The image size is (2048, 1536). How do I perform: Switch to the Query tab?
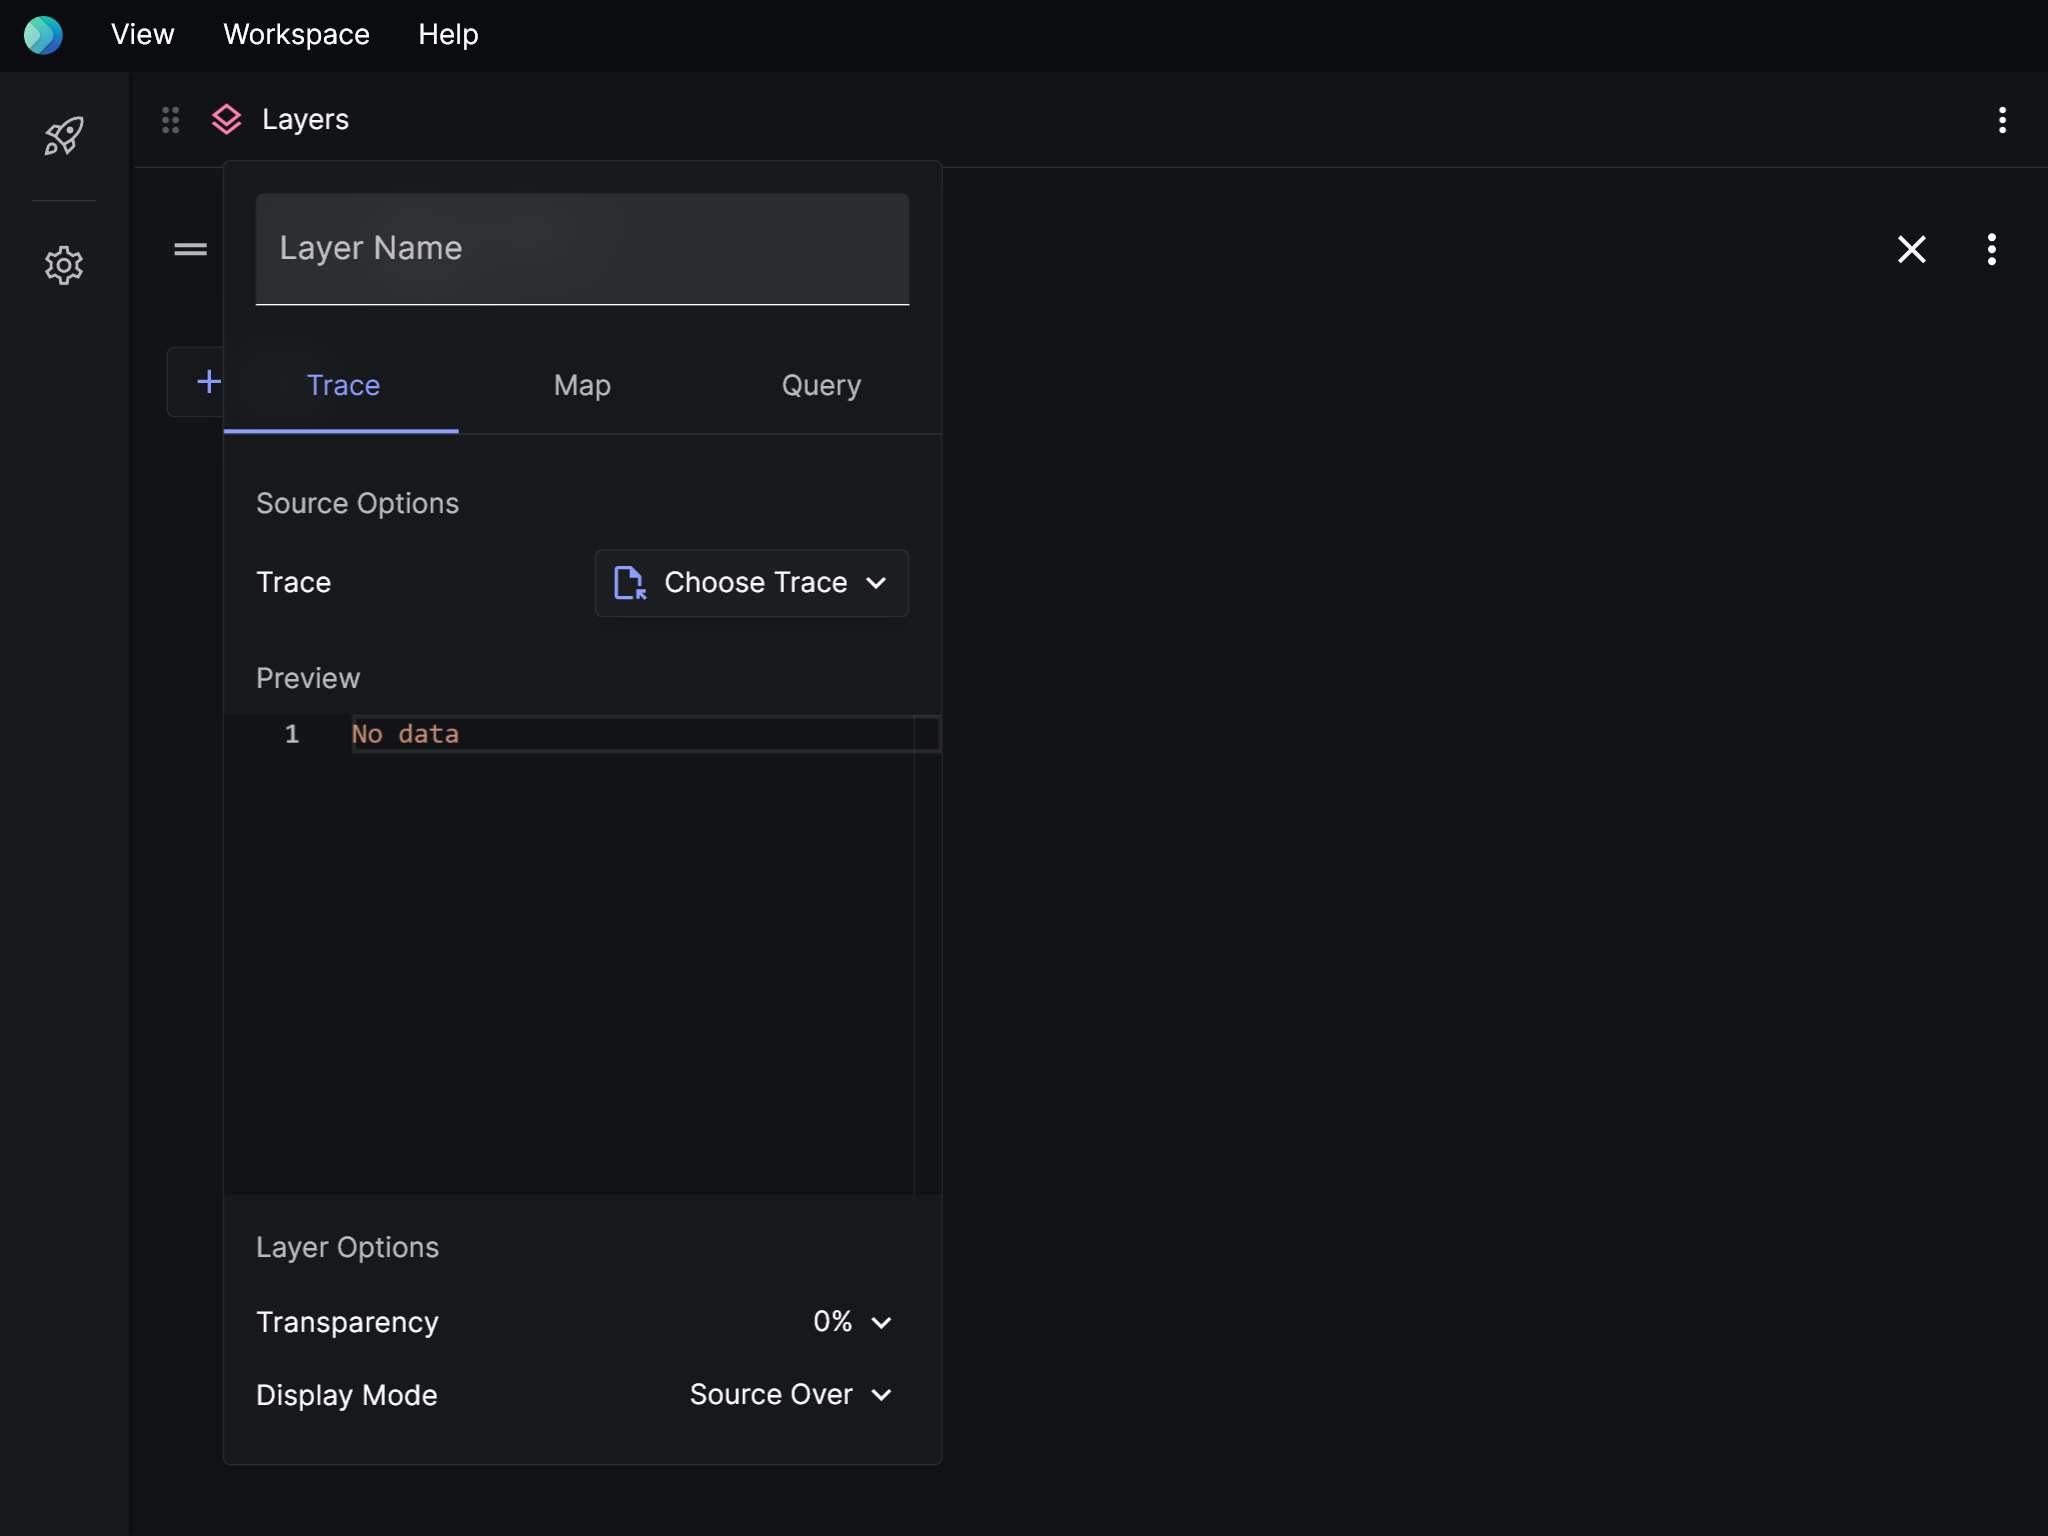[x=821, y=384]
